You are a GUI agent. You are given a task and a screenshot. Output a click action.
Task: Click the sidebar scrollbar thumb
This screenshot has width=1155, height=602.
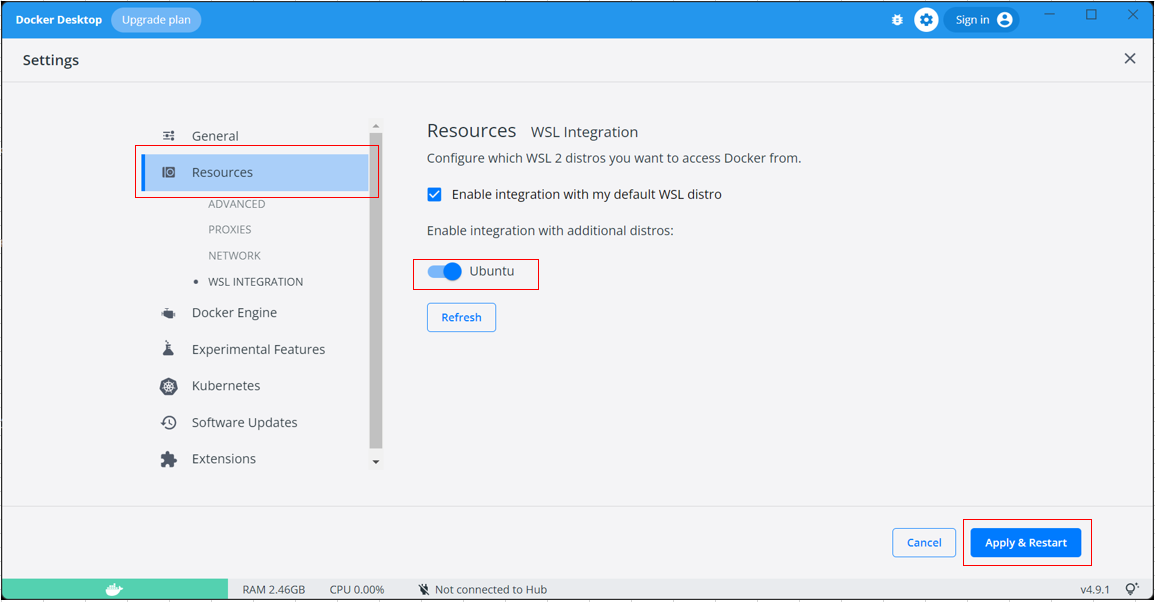376,290
